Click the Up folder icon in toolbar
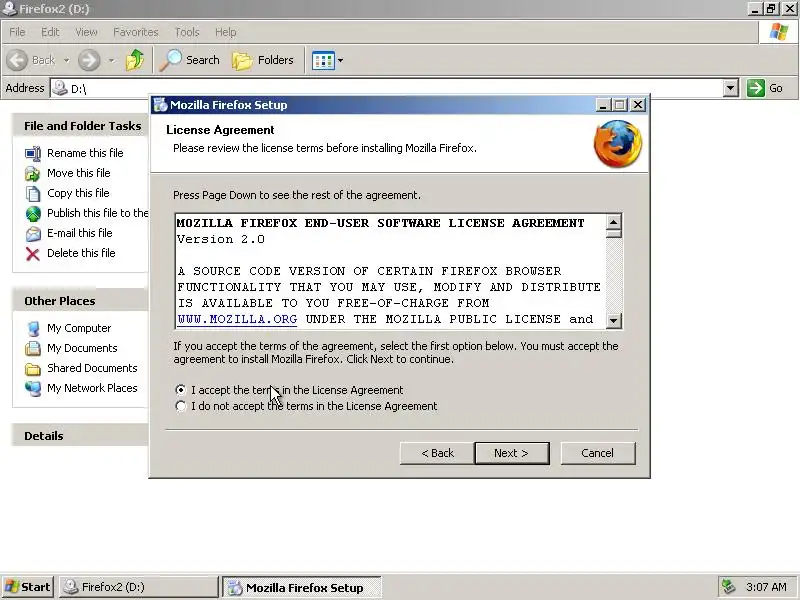The width and height of the screenshot is (800, 600). coord(135,60)
